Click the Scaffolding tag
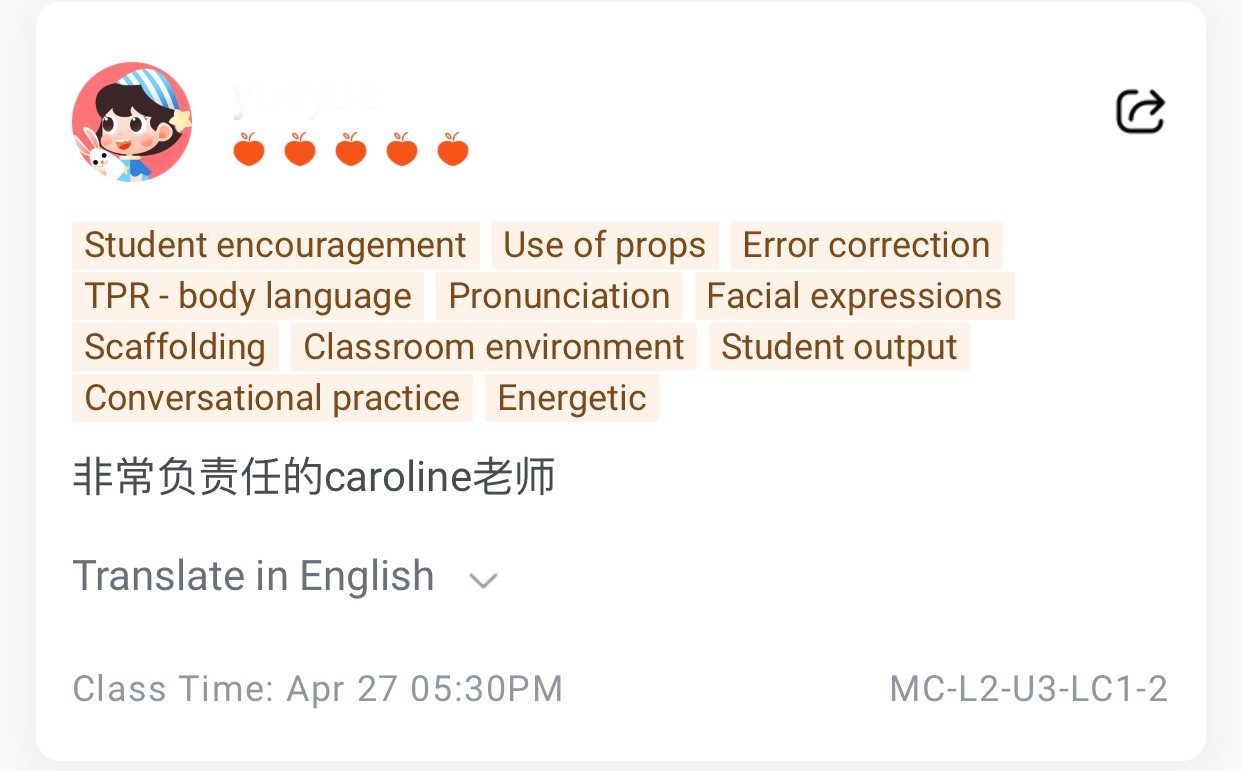The image size is (1242, 771). coord(175,347)
